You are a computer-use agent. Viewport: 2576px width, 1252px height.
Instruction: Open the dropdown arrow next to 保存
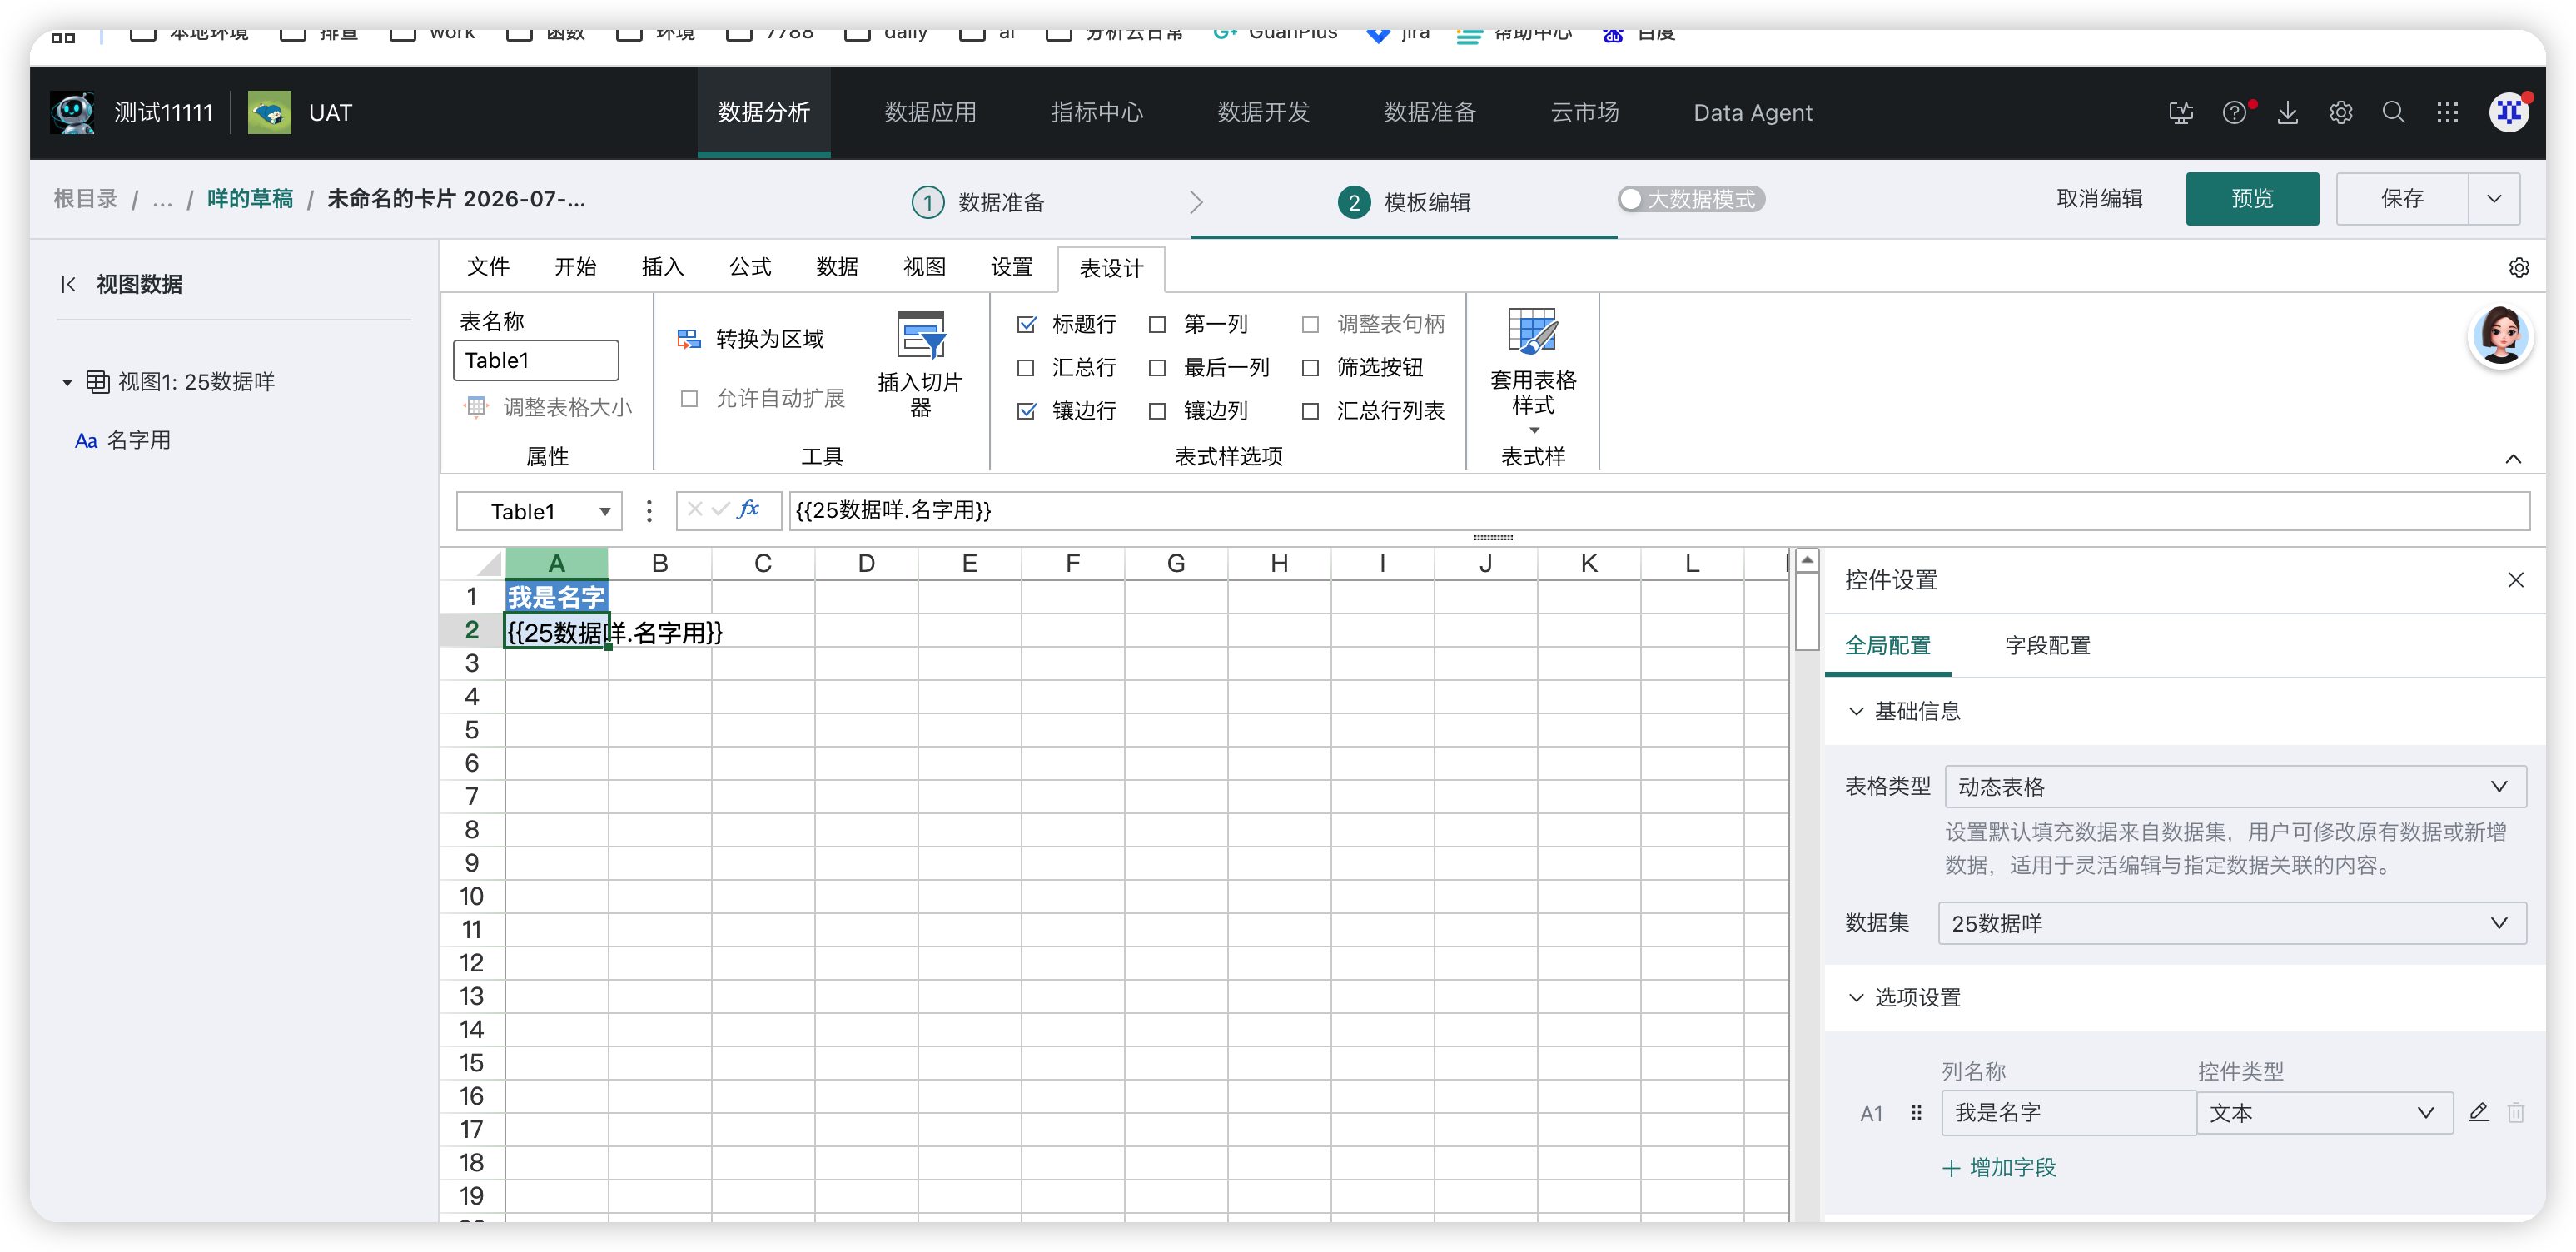2494,198
